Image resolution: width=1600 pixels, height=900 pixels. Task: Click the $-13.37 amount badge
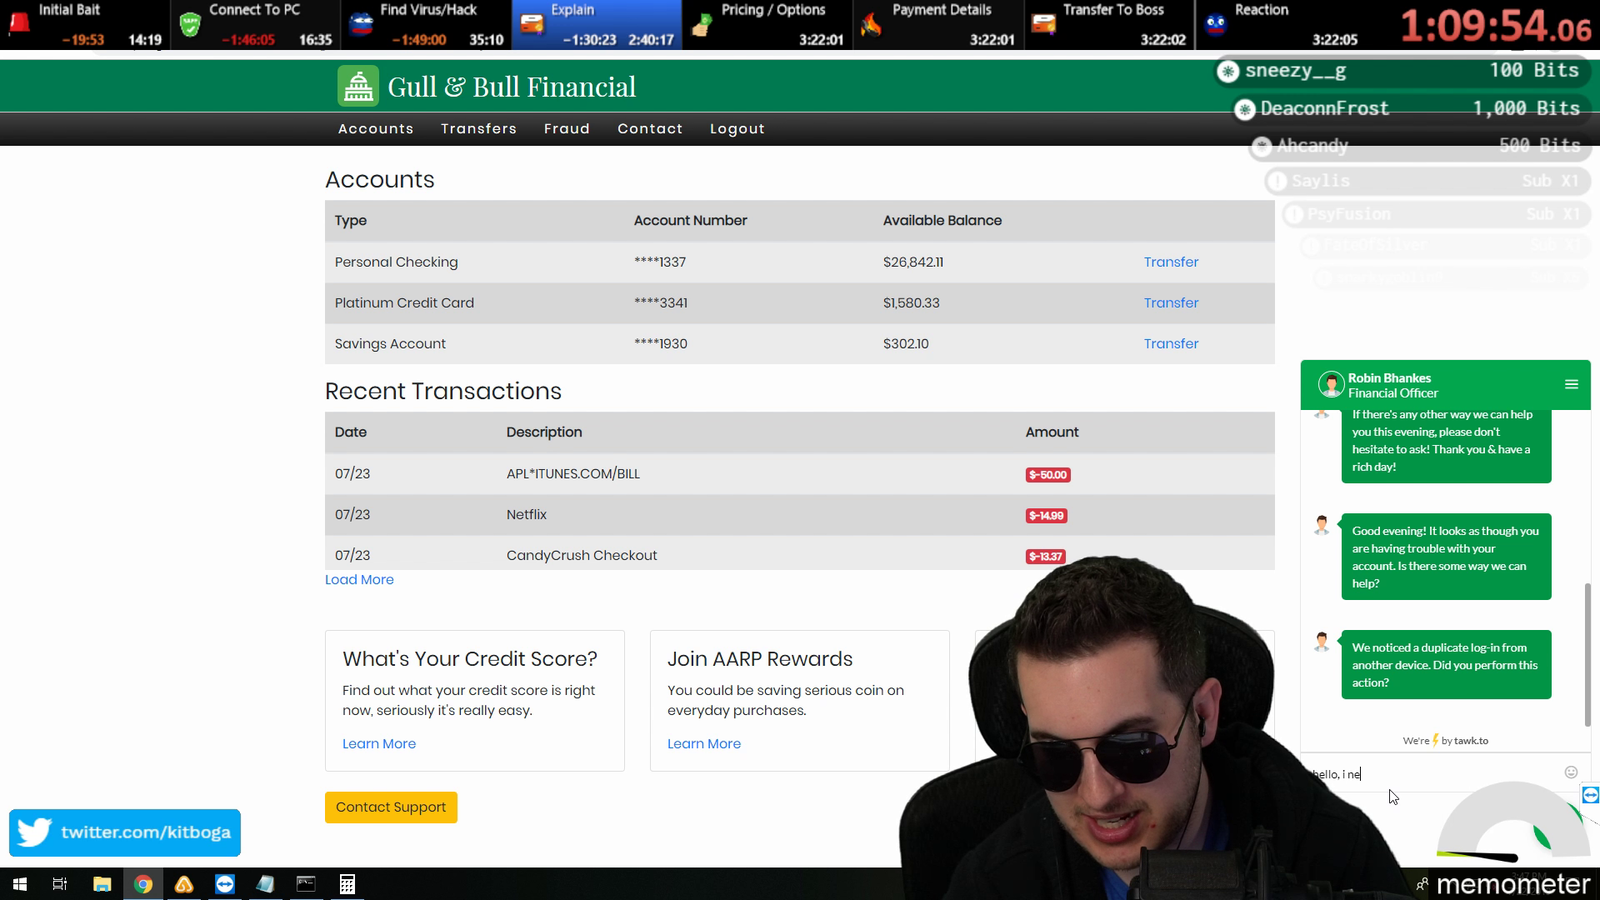[1045, 557]
